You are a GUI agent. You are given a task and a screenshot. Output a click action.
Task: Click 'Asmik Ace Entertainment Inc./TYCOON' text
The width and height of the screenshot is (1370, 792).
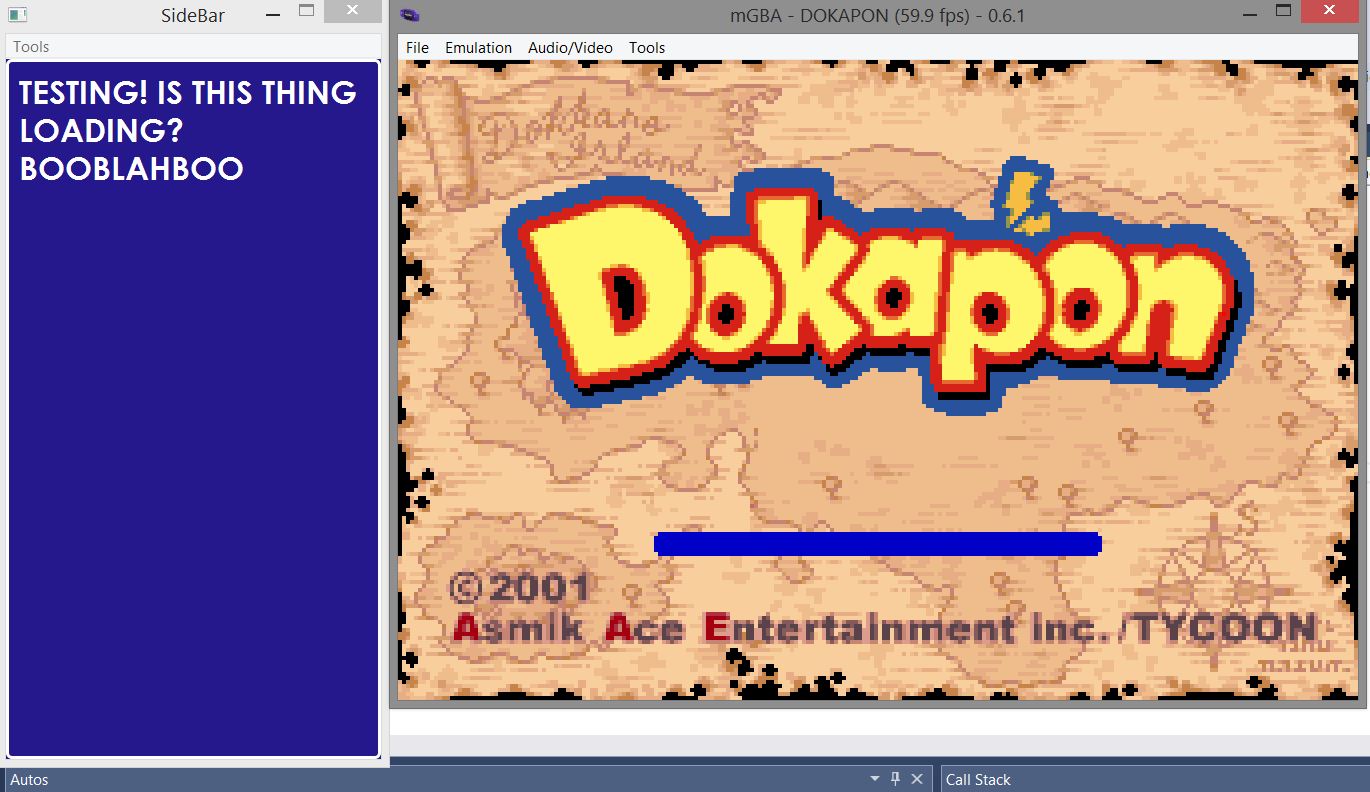pyautogui.click(x=884, y=628)
